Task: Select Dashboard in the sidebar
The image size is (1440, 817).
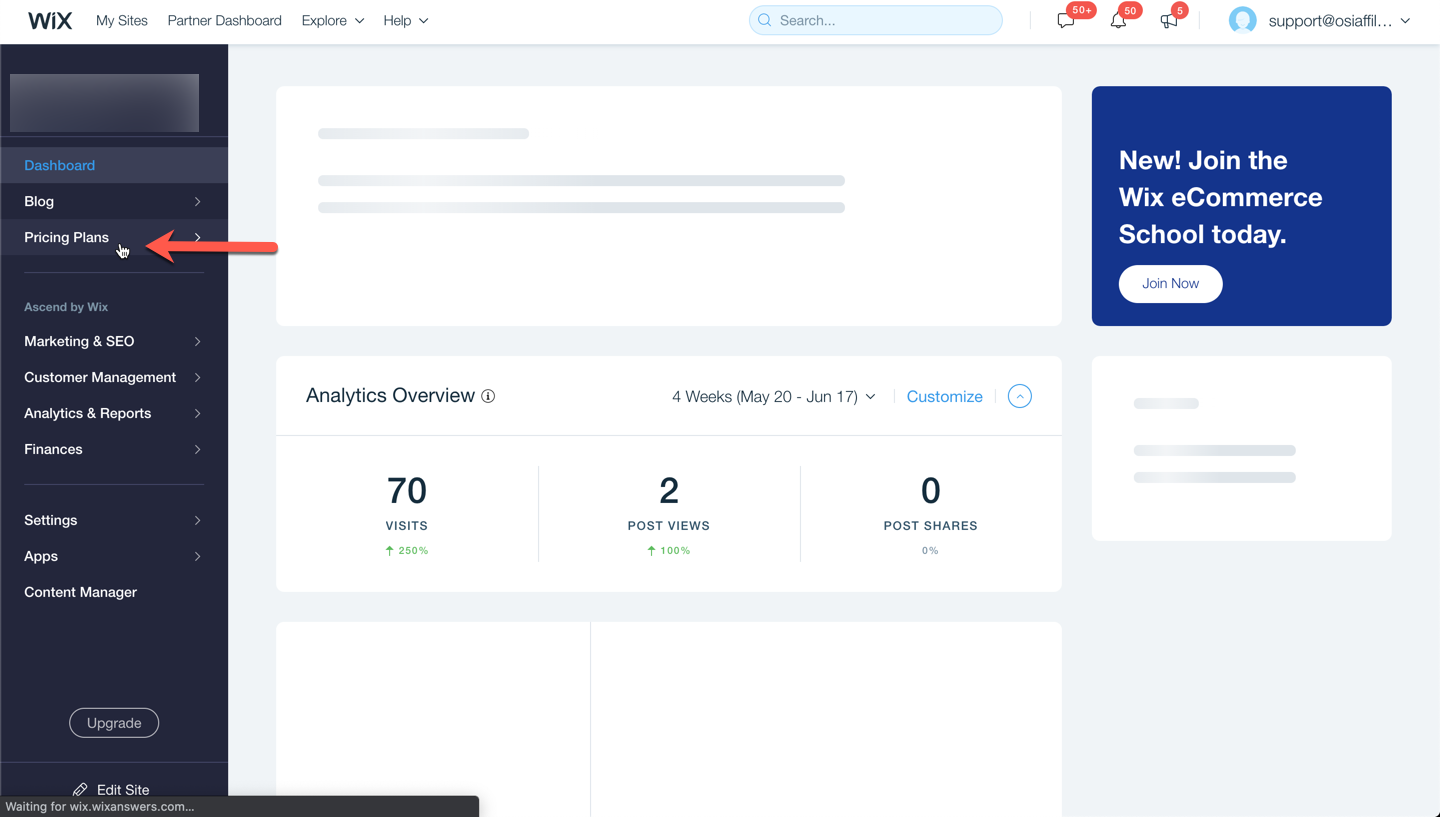Action: click(x=114, y=165)
